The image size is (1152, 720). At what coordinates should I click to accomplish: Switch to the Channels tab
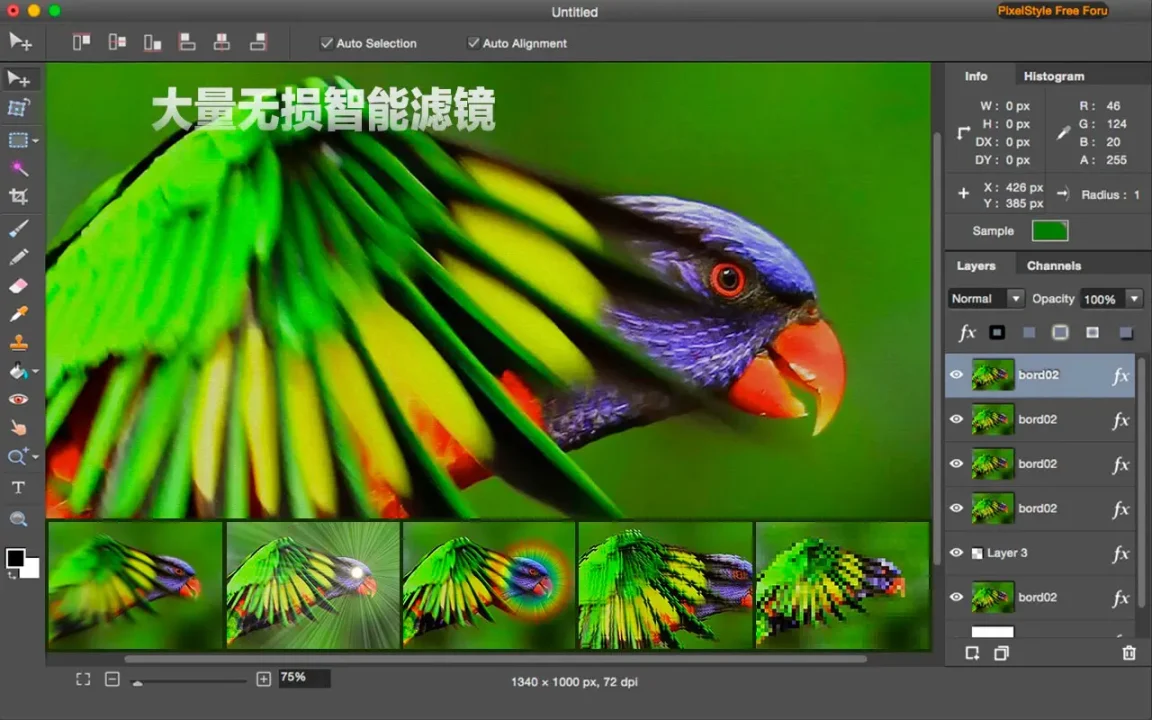(x=1054, y=266)
